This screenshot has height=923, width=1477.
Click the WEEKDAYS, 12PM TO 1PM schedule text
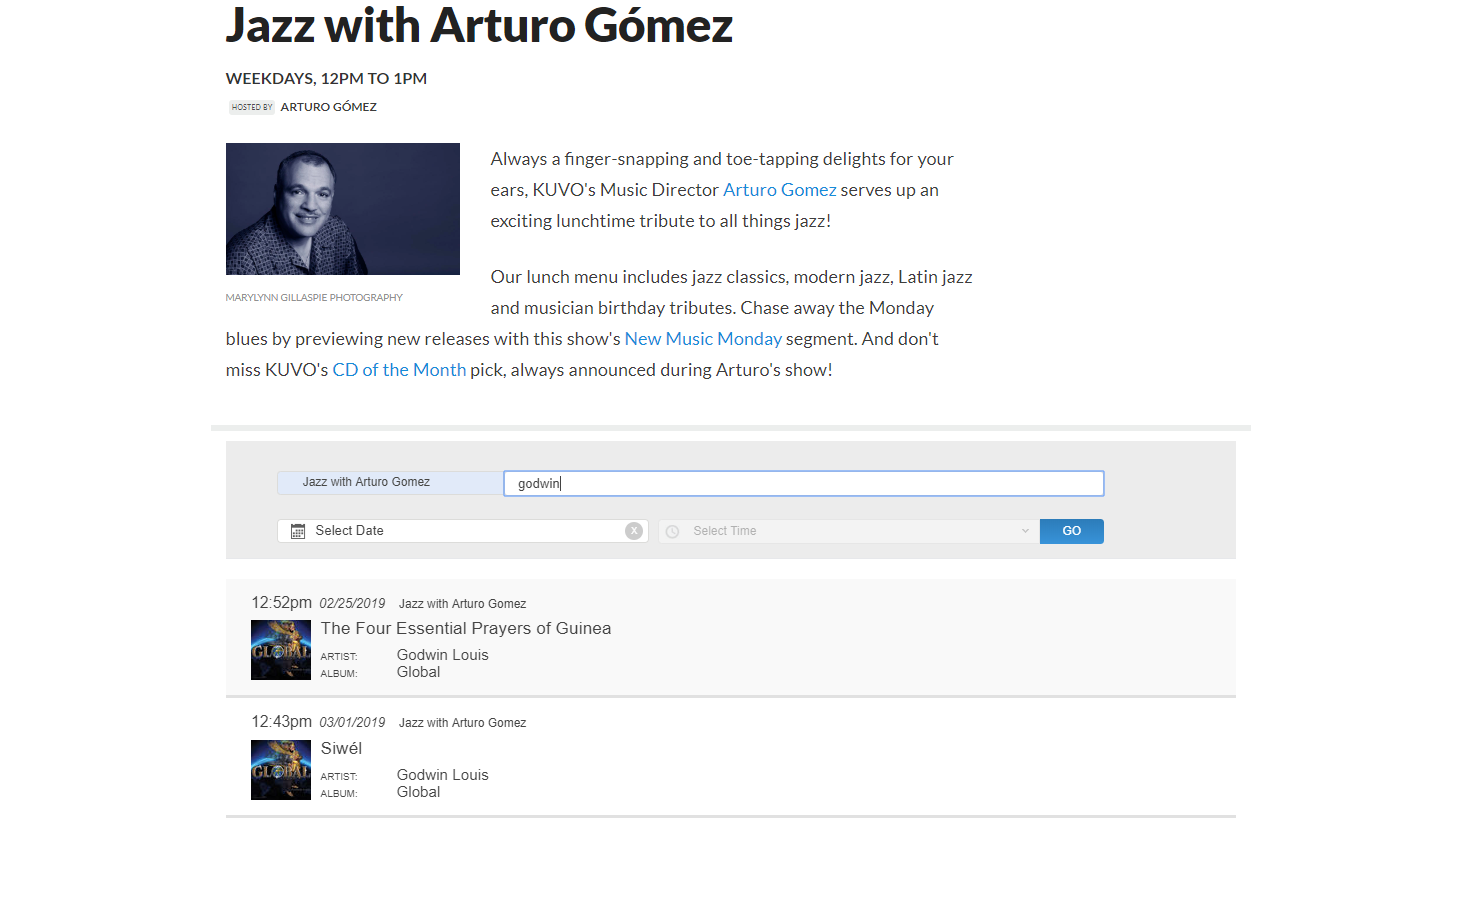[x=326, y=78]
